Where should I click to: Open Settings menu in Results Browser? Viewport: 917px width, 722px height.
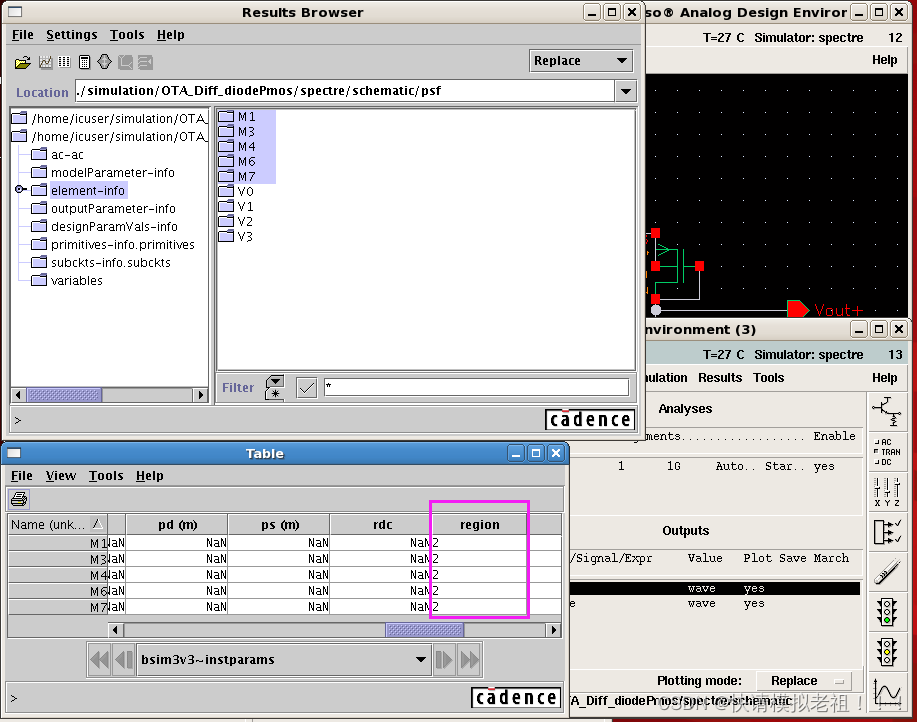(72, 34)
